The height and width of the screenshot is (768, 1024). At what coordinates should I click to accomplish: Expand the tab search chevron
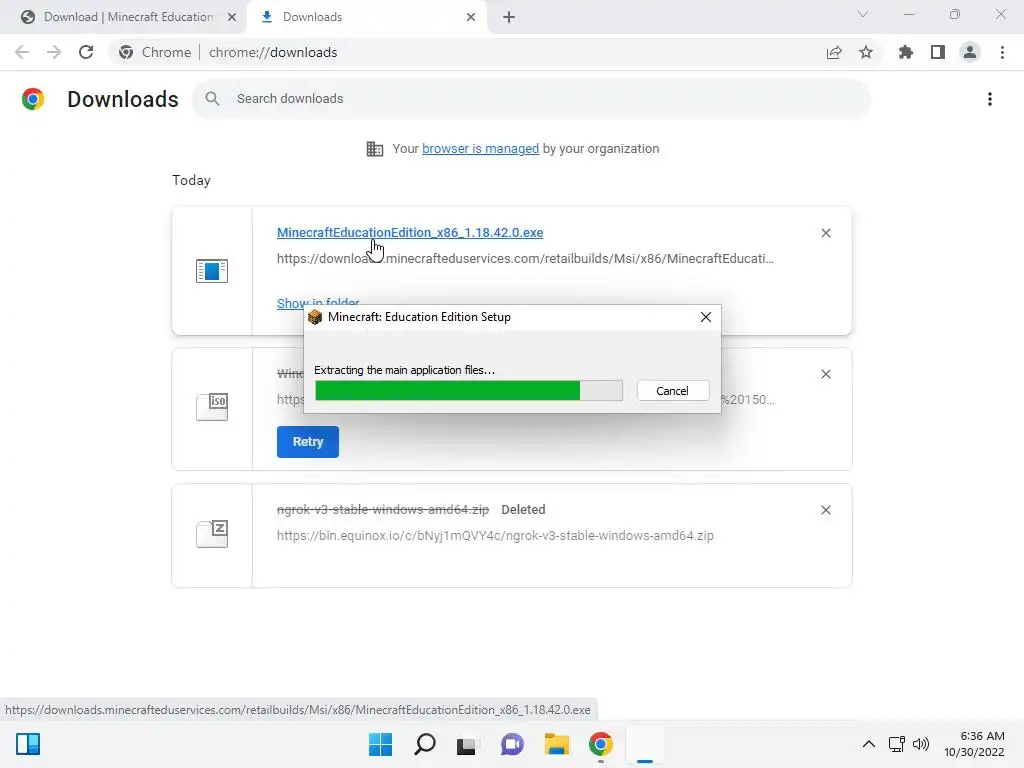(863, 14)
